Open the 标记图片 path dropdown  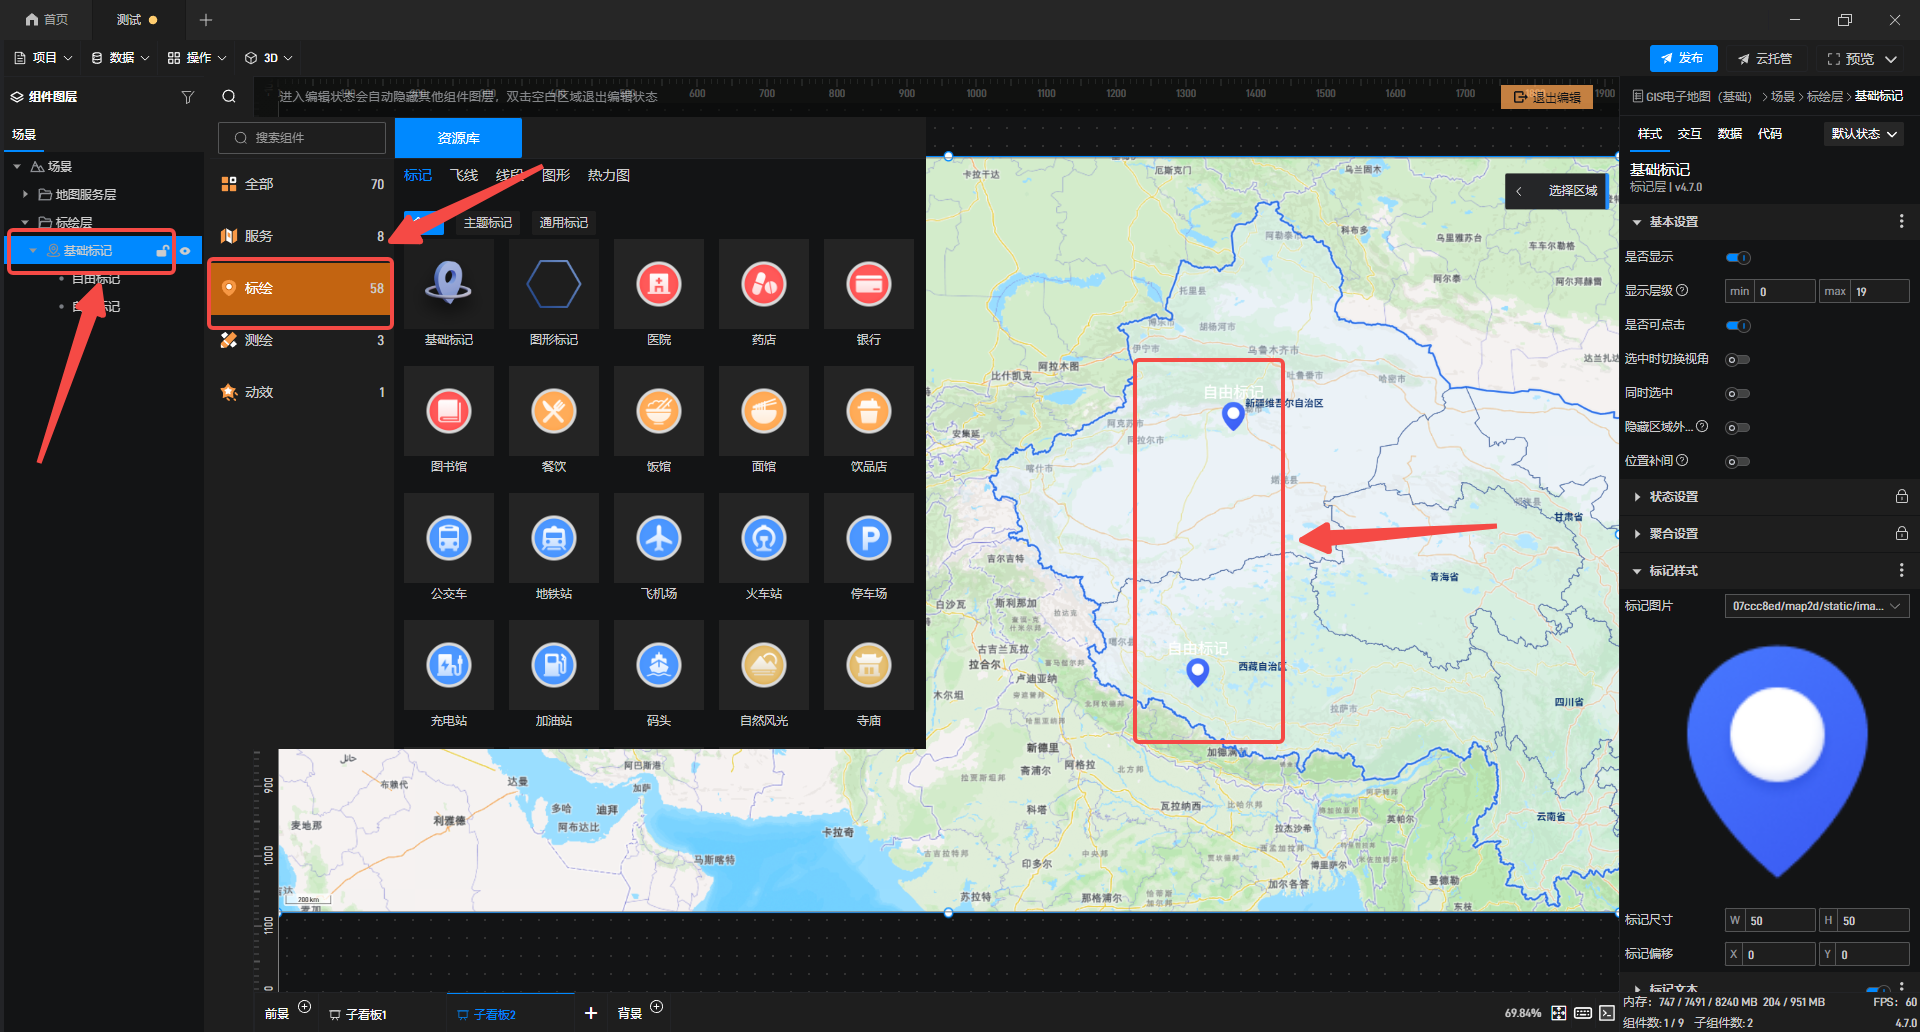pyautogui.click(x=1817, y=606)
